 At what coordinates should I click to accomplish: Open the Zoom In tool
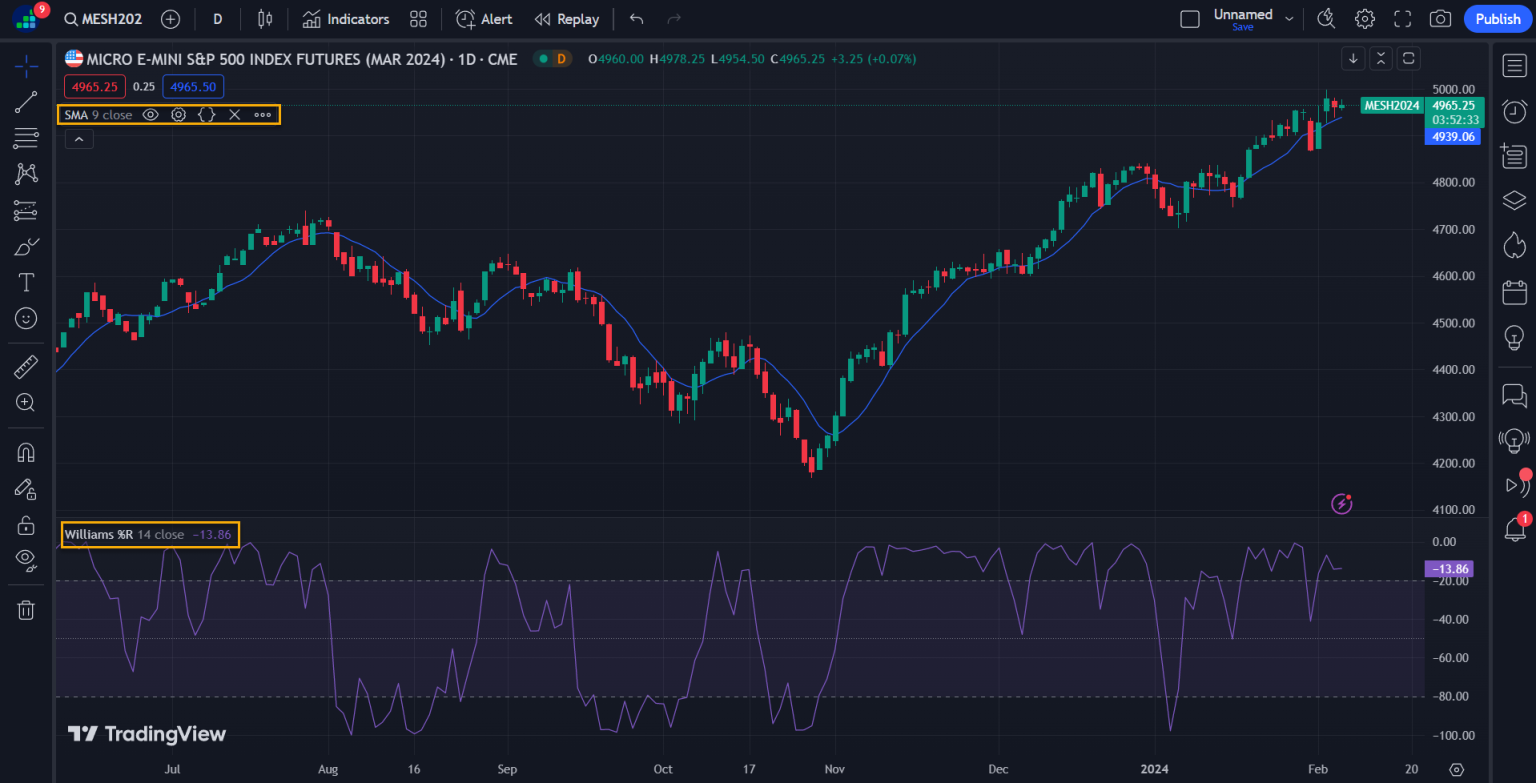tap(26, 403)
